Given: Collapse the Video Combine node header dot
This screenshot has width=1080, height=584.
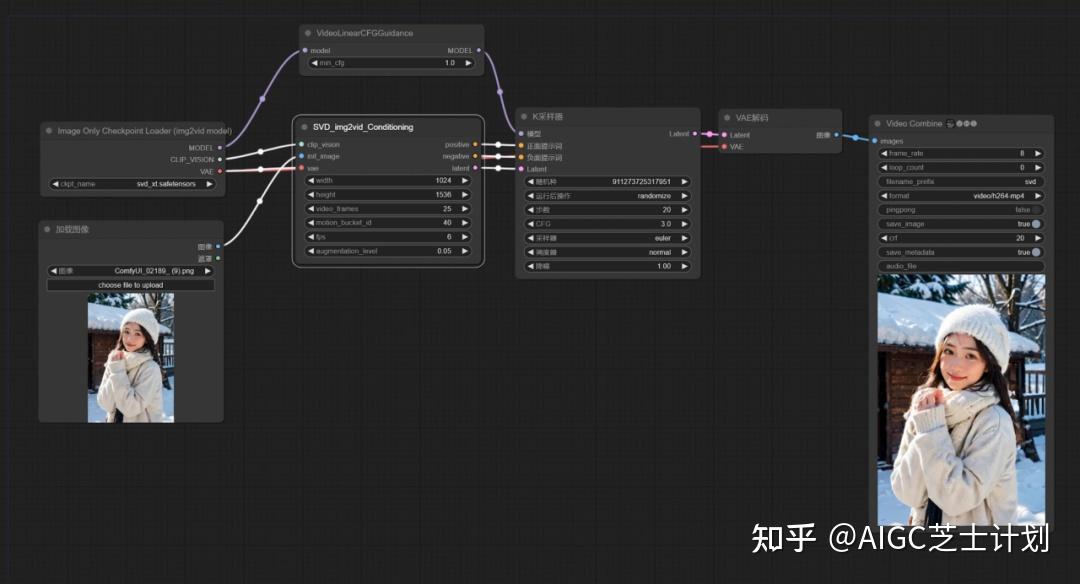Looking at the screenshot, I should [880, 123].
